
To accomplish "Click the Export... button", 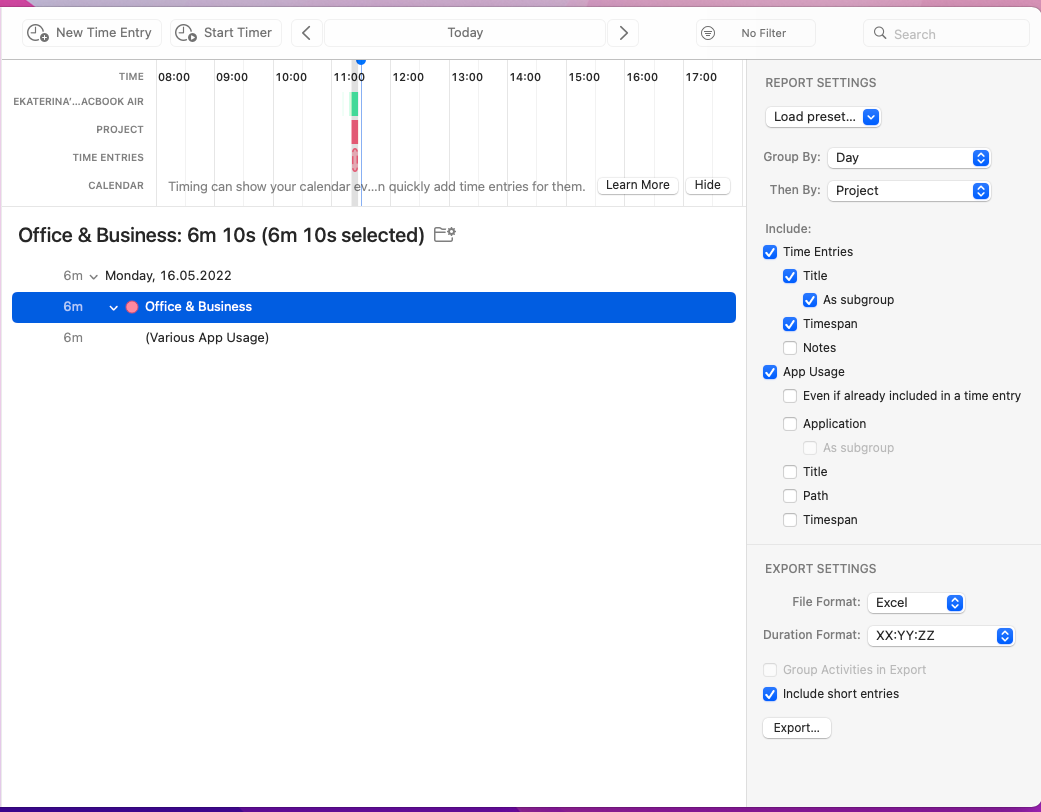I will tap(797, 728).
